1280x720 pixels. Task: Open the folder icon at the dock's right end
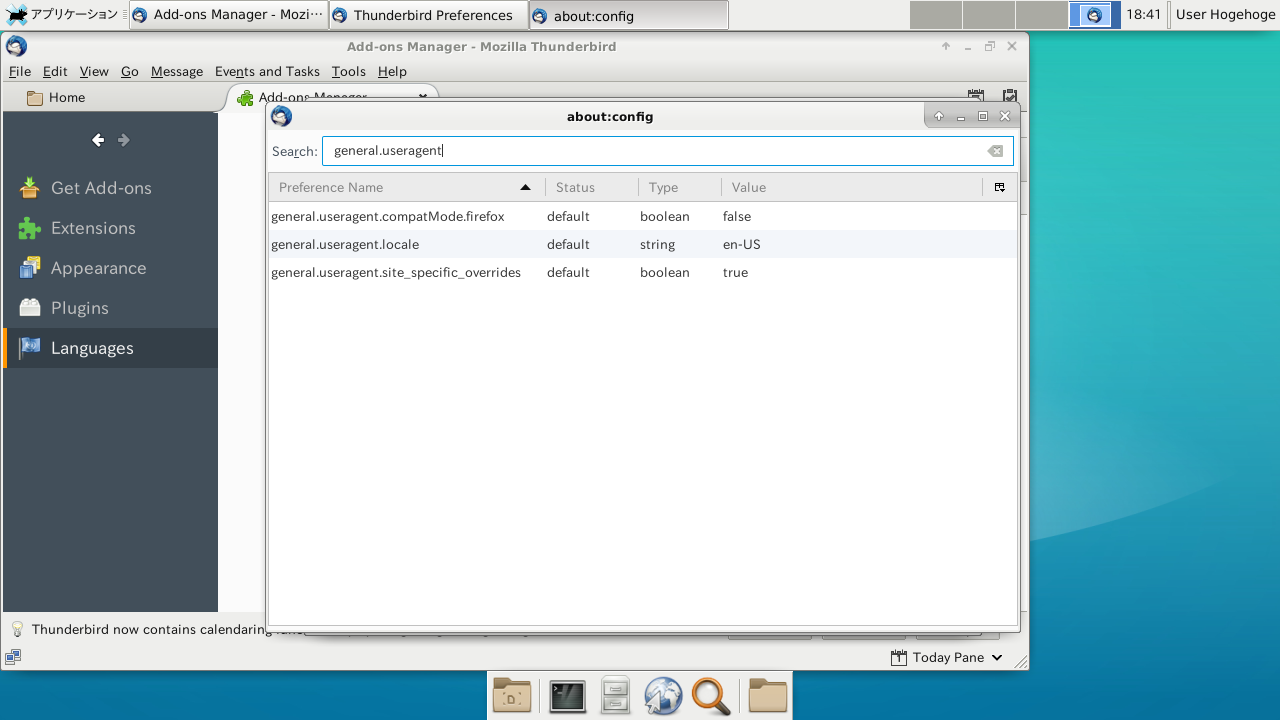coord(767,696)
